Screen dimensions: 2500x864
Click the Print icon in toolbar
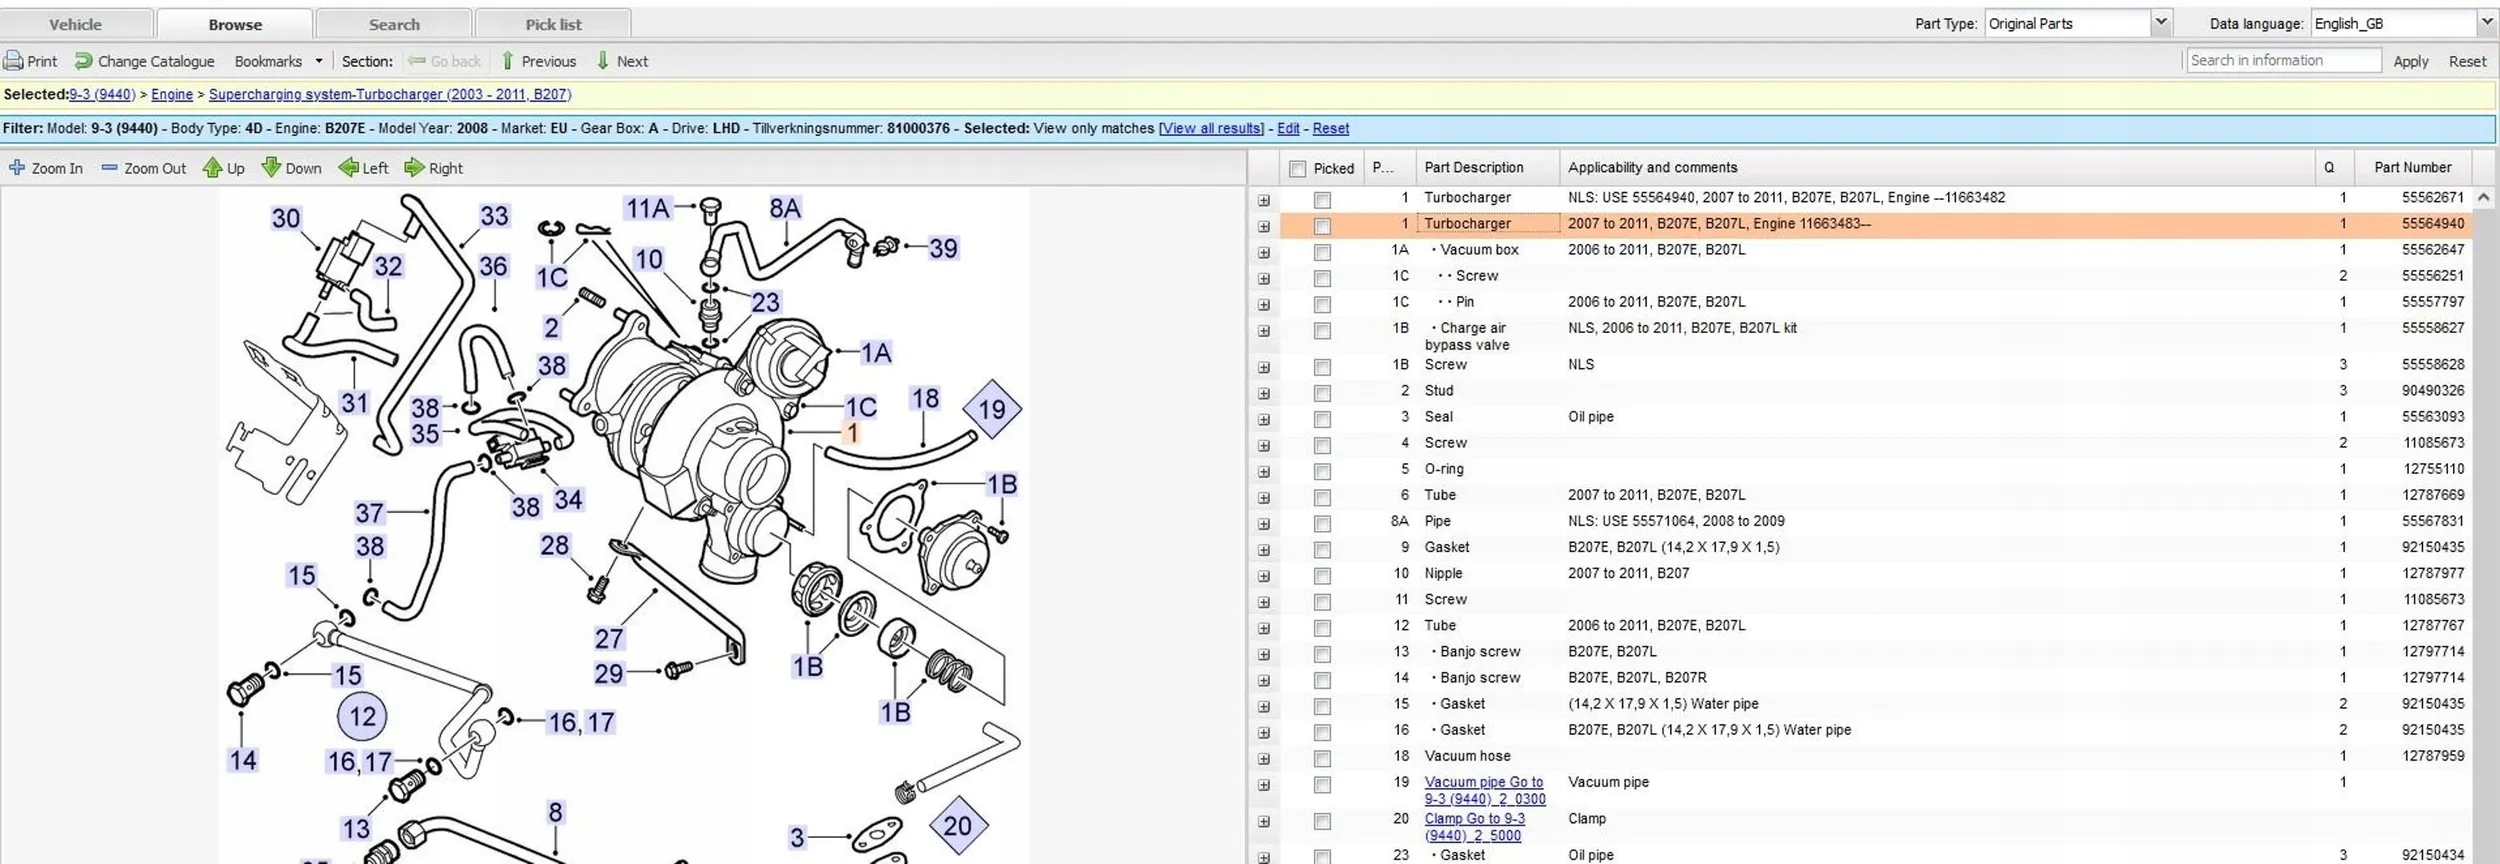point(14,61)
